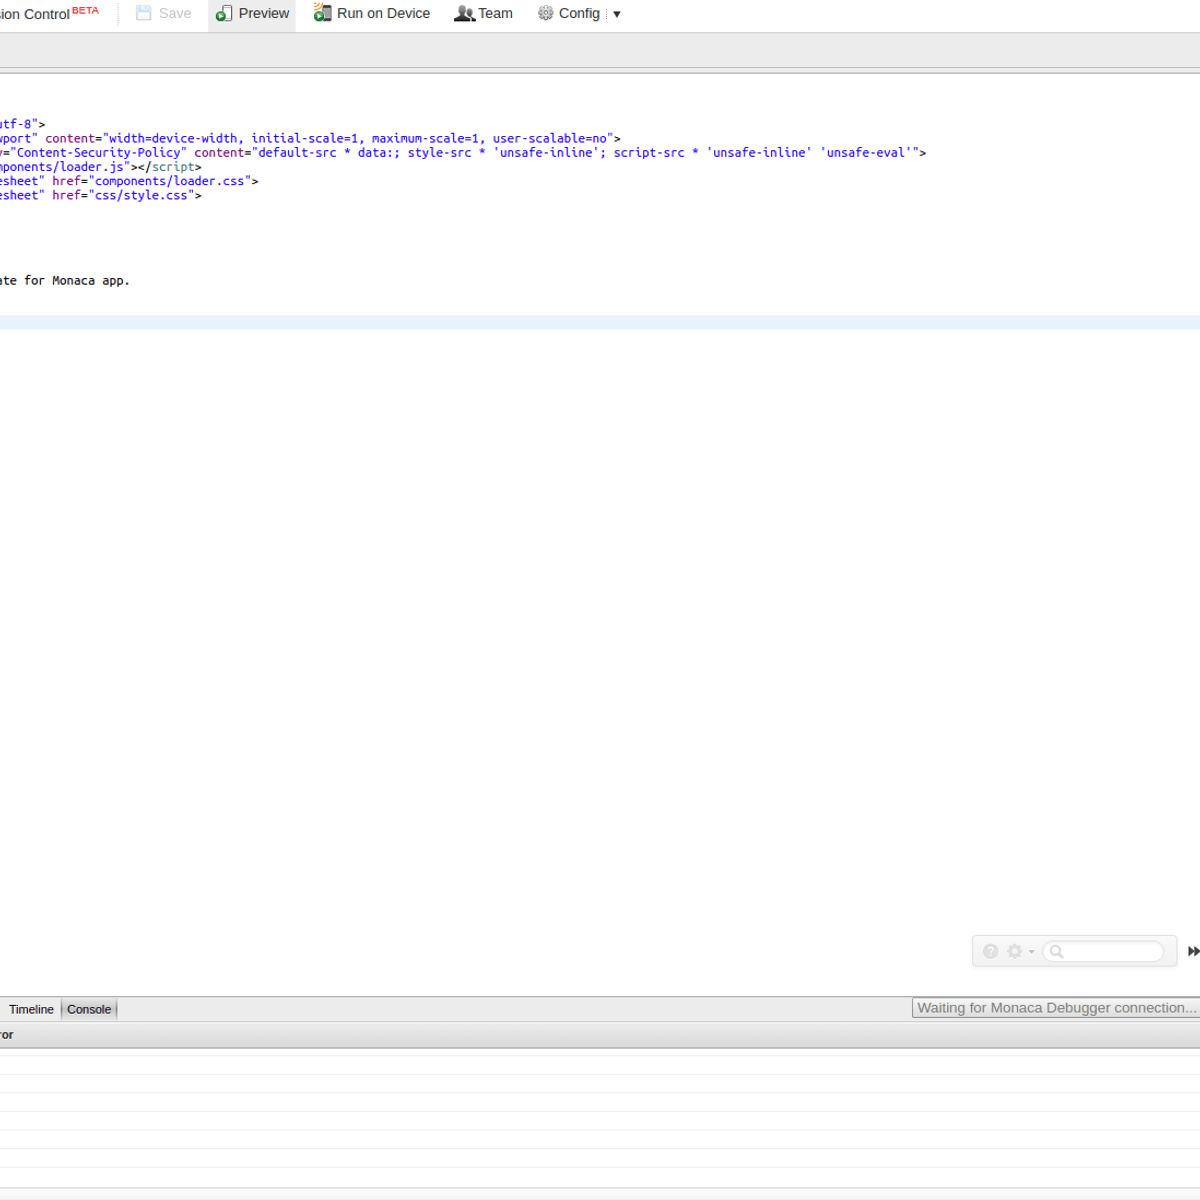
Task: Switch to the Timeline tab
Action: click(31, 1009)
